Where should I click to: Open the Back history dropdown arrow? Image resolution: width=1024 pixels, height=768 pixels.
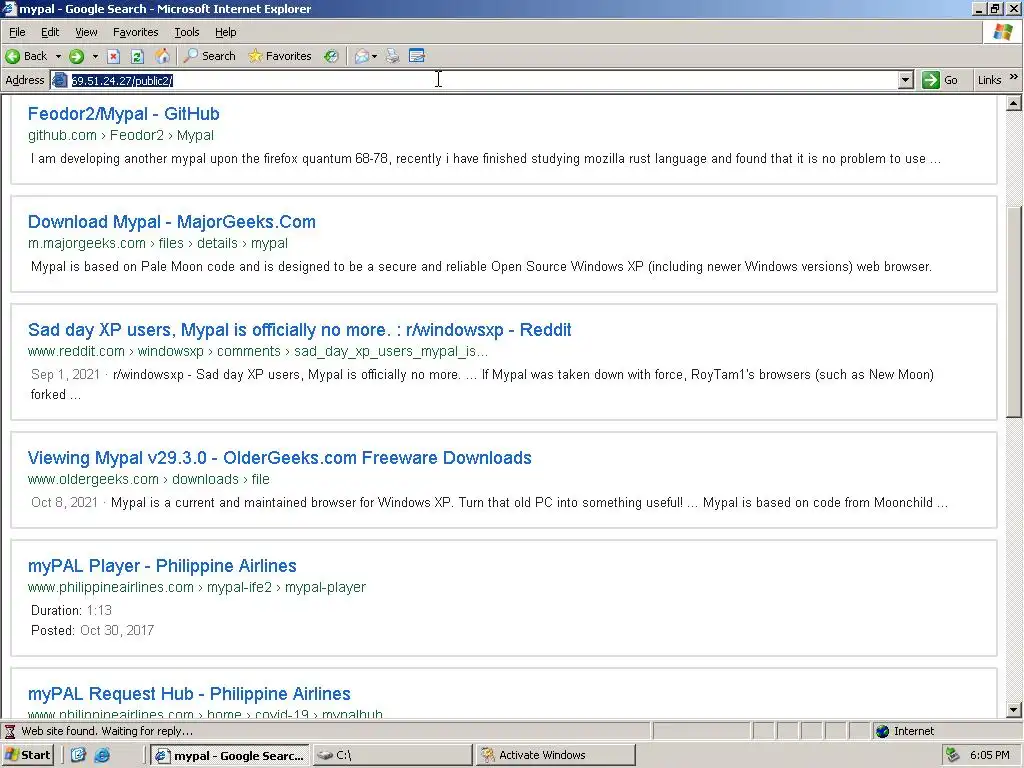pyautogui.click(x=57, y=56)
